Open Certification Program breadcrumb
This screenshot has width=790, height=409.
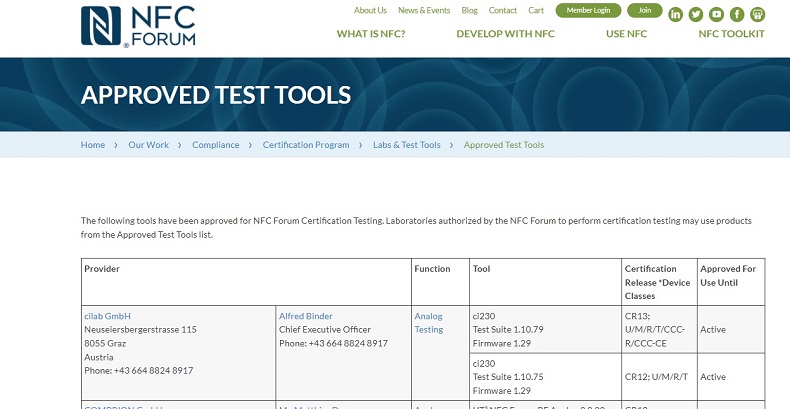tap(306, 145)
